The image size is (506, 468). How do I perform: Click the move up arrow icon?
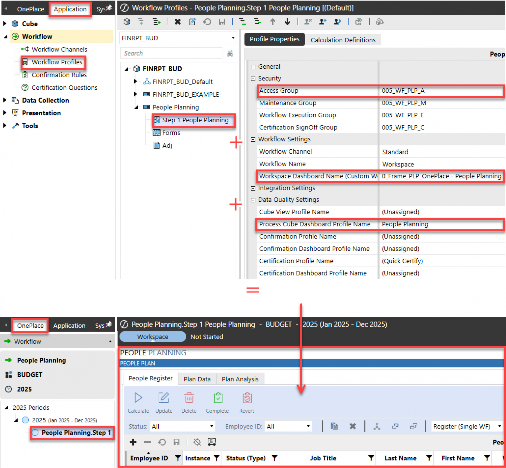[x=273, y=22]
